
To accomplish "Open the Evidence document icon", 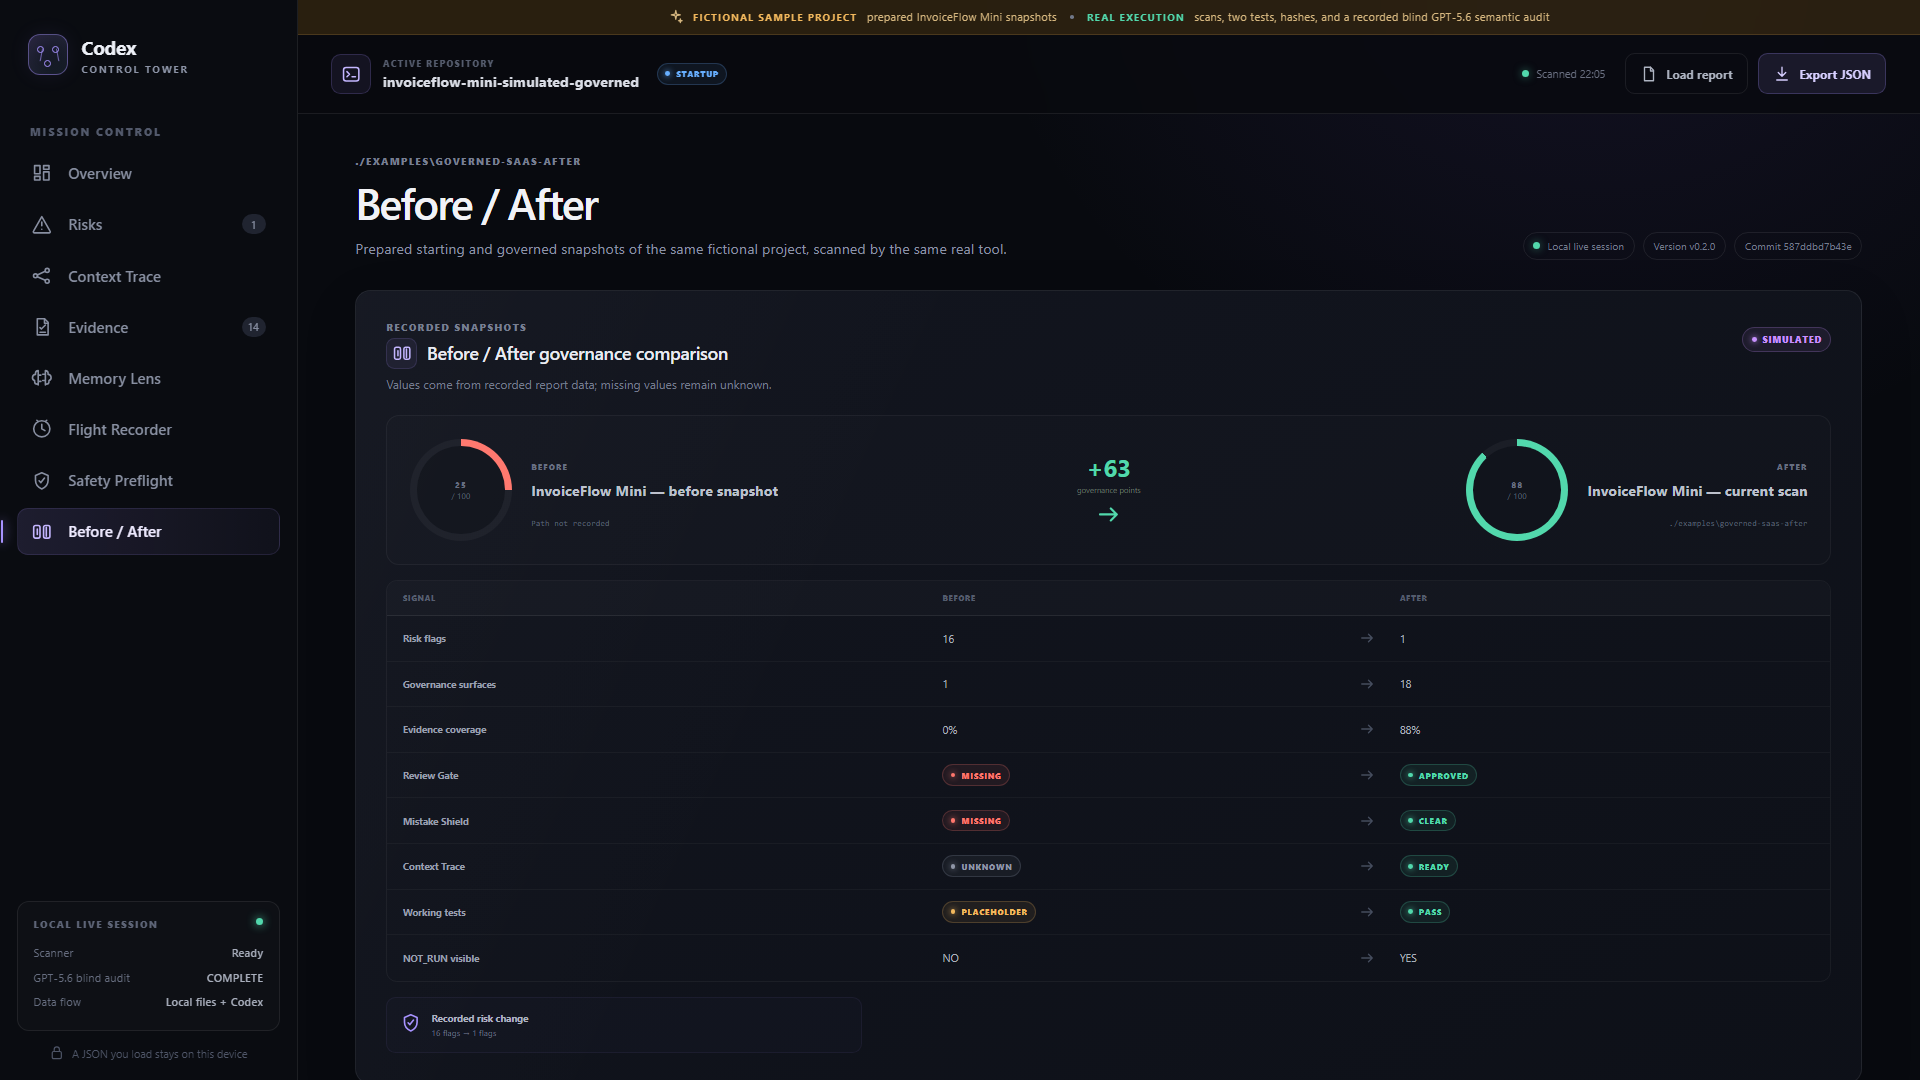I will click(42, 327).
